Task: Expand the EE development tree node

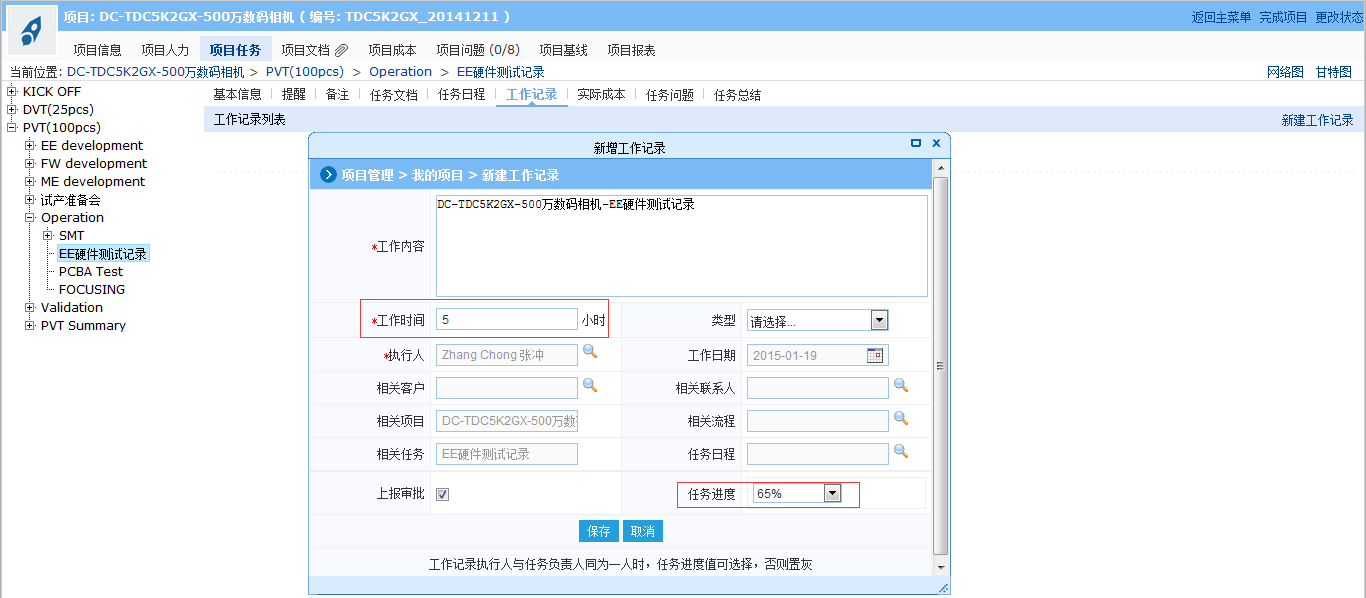Action: pyautogui.click(x=30, y=146)
